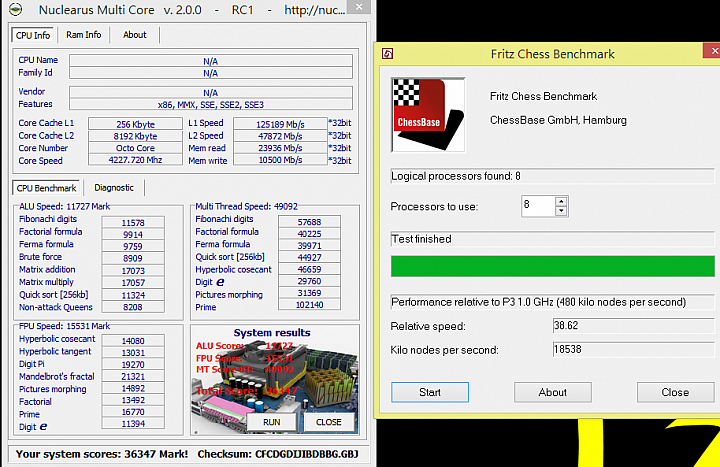This screenshot has width=720, height=467.
Task: Click FPU Digit e score 11394
Action: pyautogui.click(x=133, y=424)
